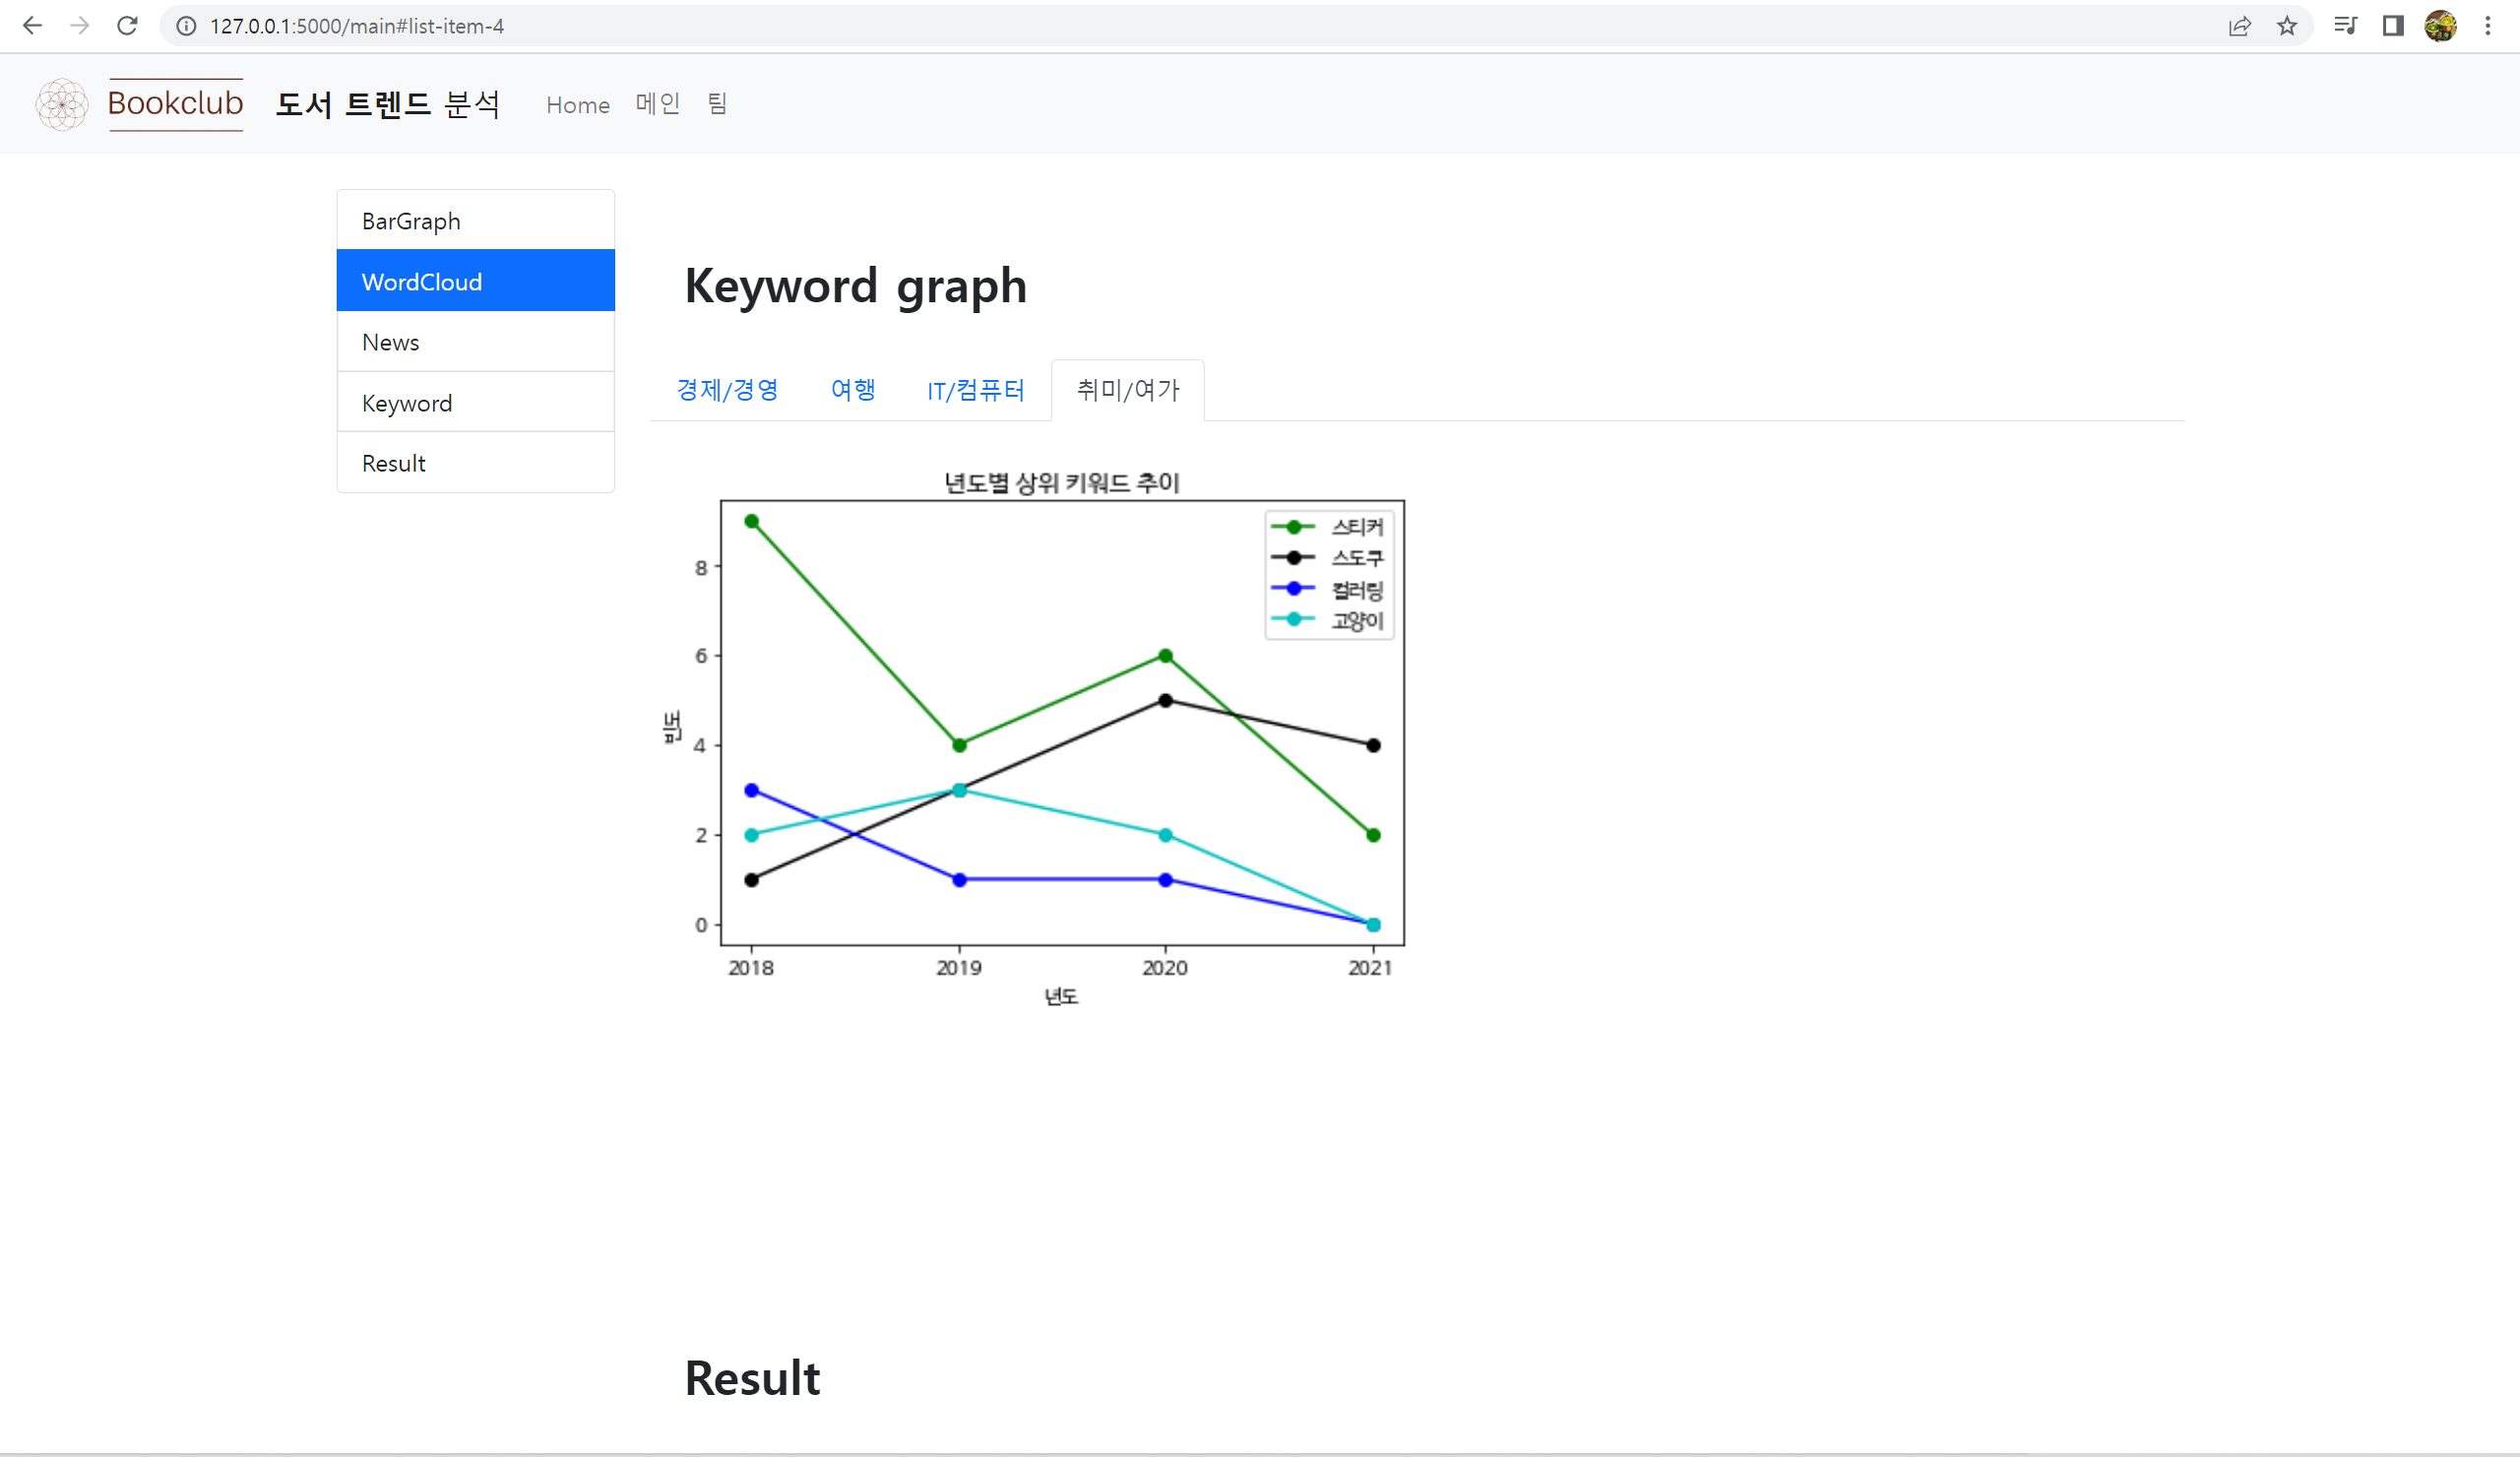Click the browser back navigation arrow
This screenshot has height=1457, width=2520.
coord(33,26)
